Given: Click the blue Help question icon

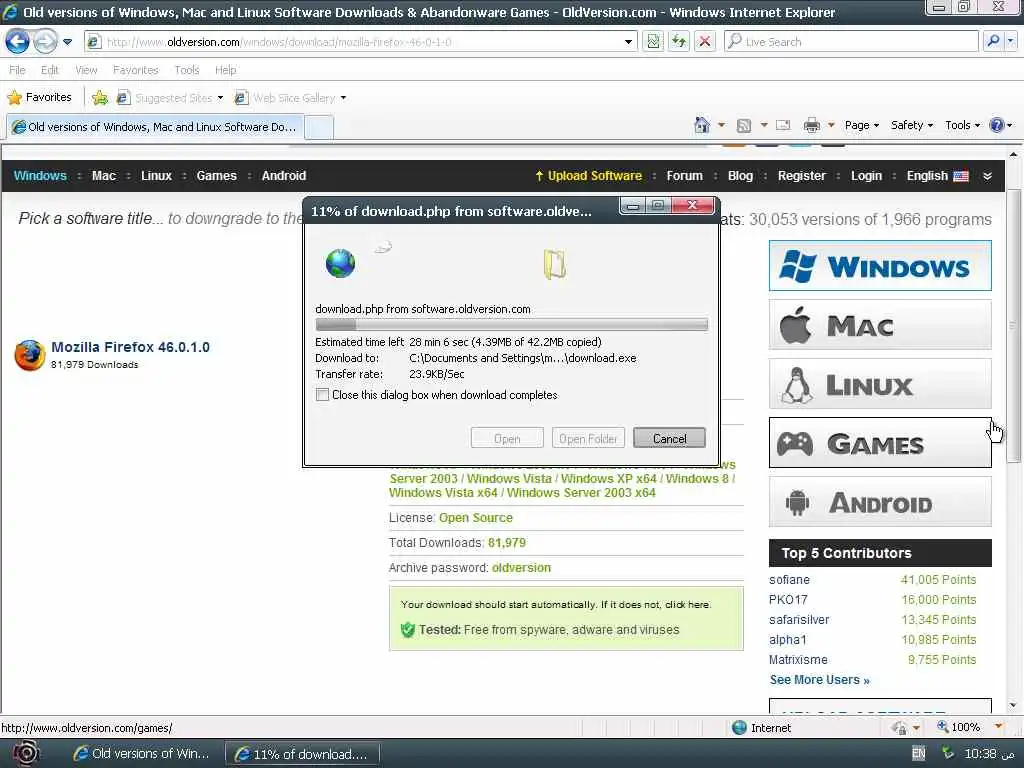Looking at the screenshot, I should click(997, 125).
